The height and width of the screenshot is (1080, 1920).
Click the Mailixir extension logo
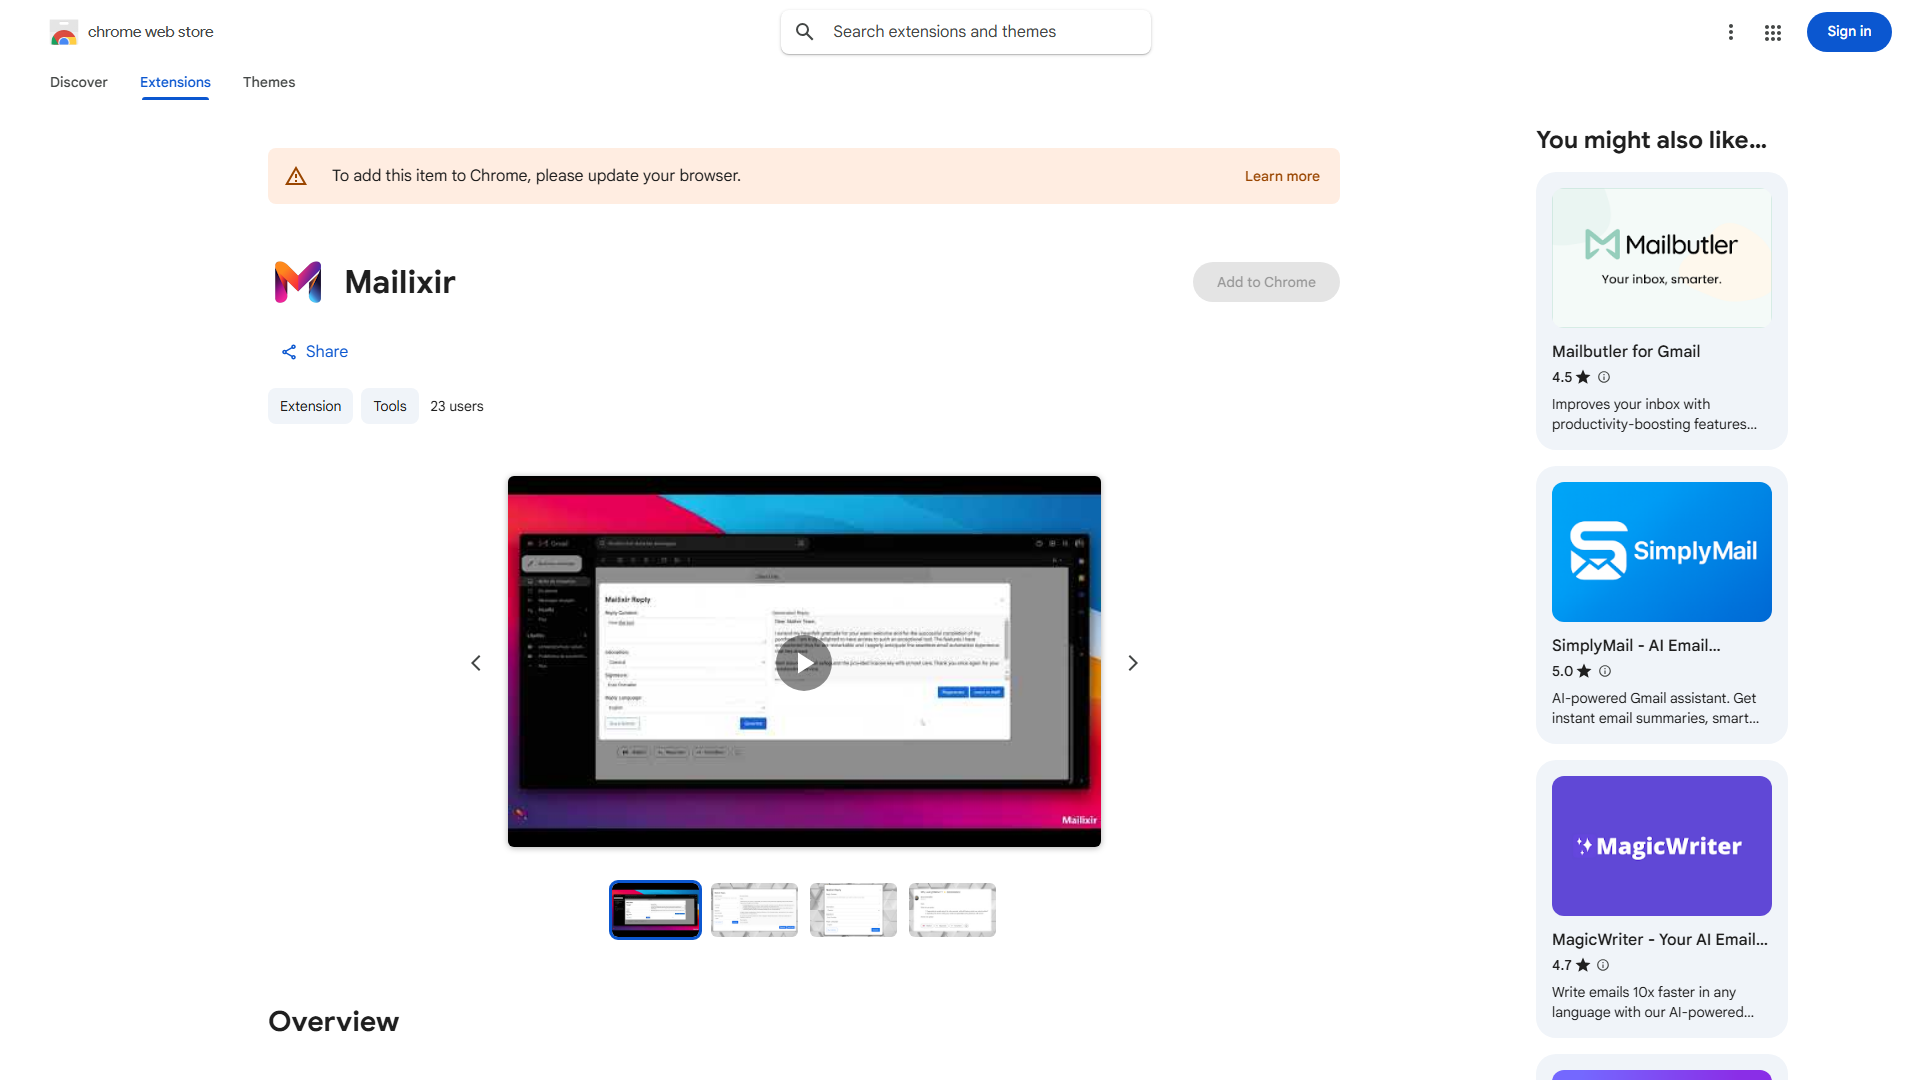(298, 282)
